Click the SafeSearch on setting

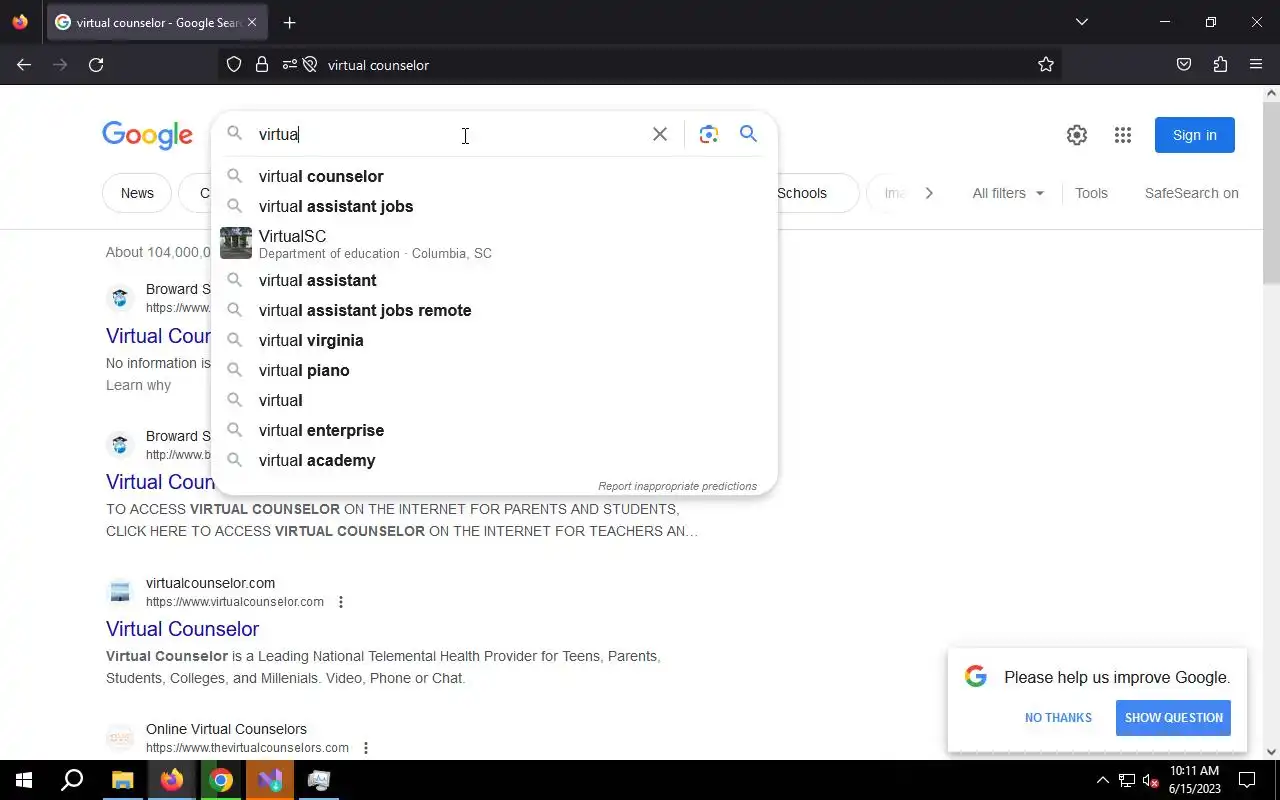pos(1191,193)
